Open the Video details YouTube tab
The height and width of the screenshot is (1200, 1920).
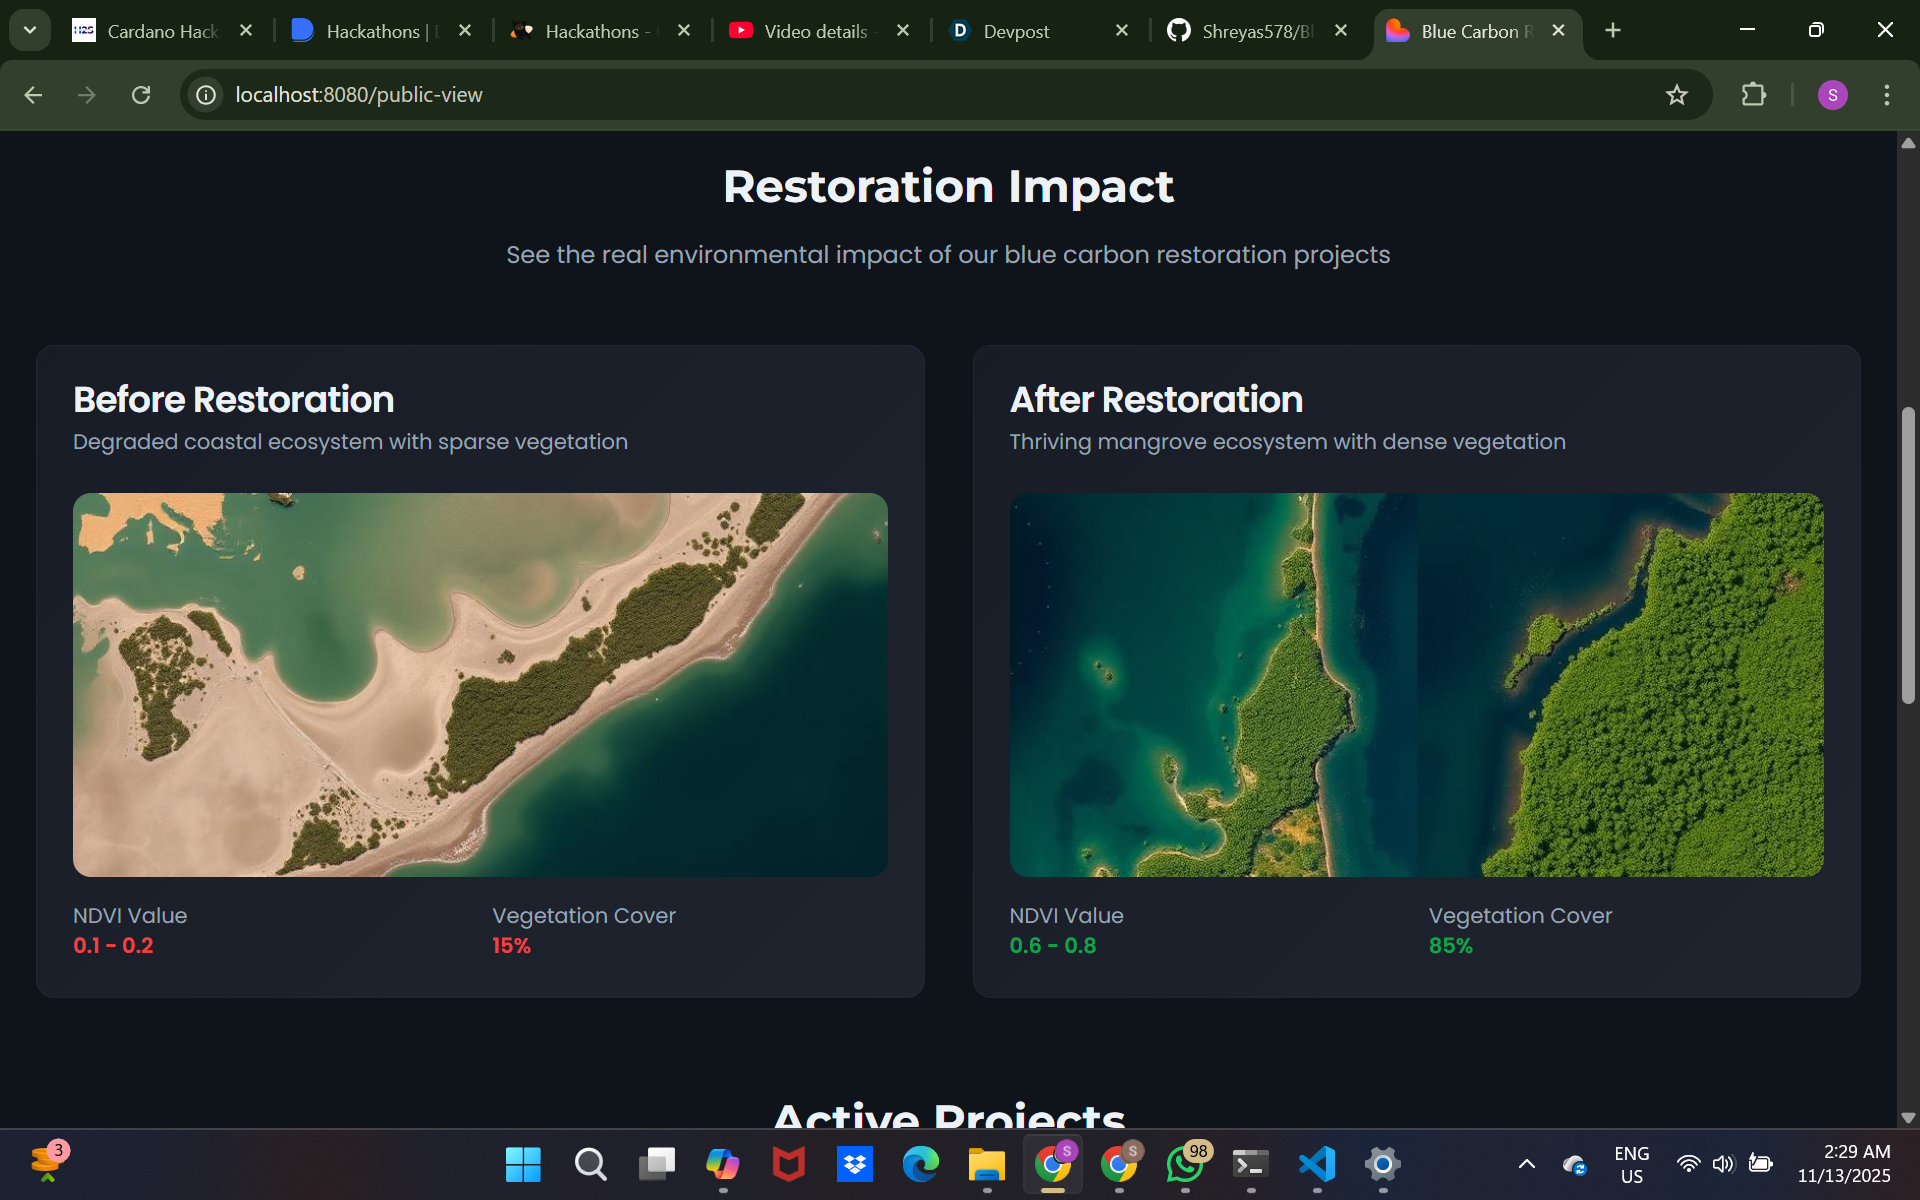[815, 31]
